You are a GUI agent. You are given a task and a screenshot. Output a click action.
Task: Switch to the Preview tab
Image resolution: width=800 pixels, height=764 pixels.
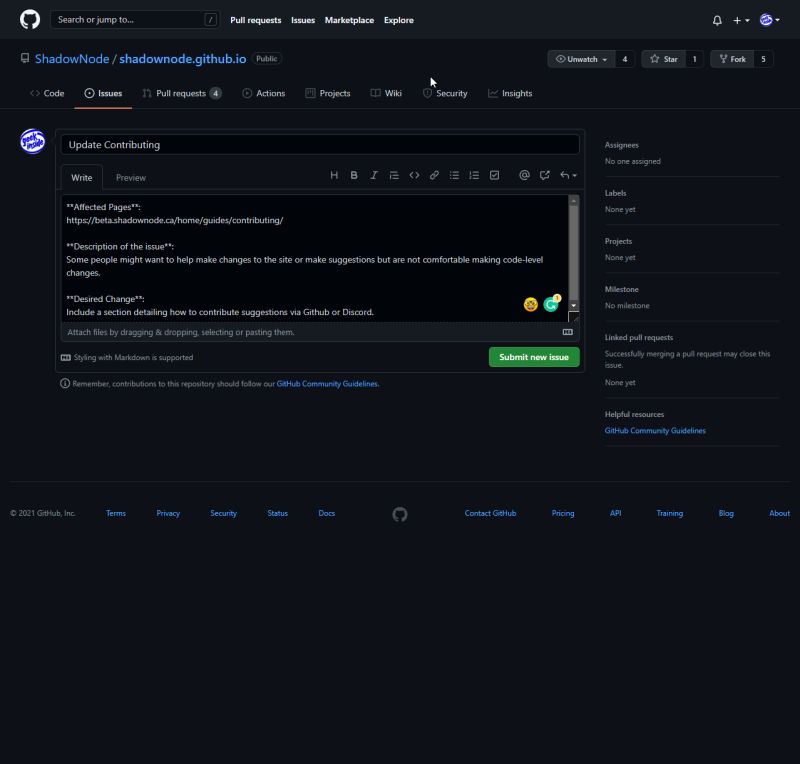point(130,177)
